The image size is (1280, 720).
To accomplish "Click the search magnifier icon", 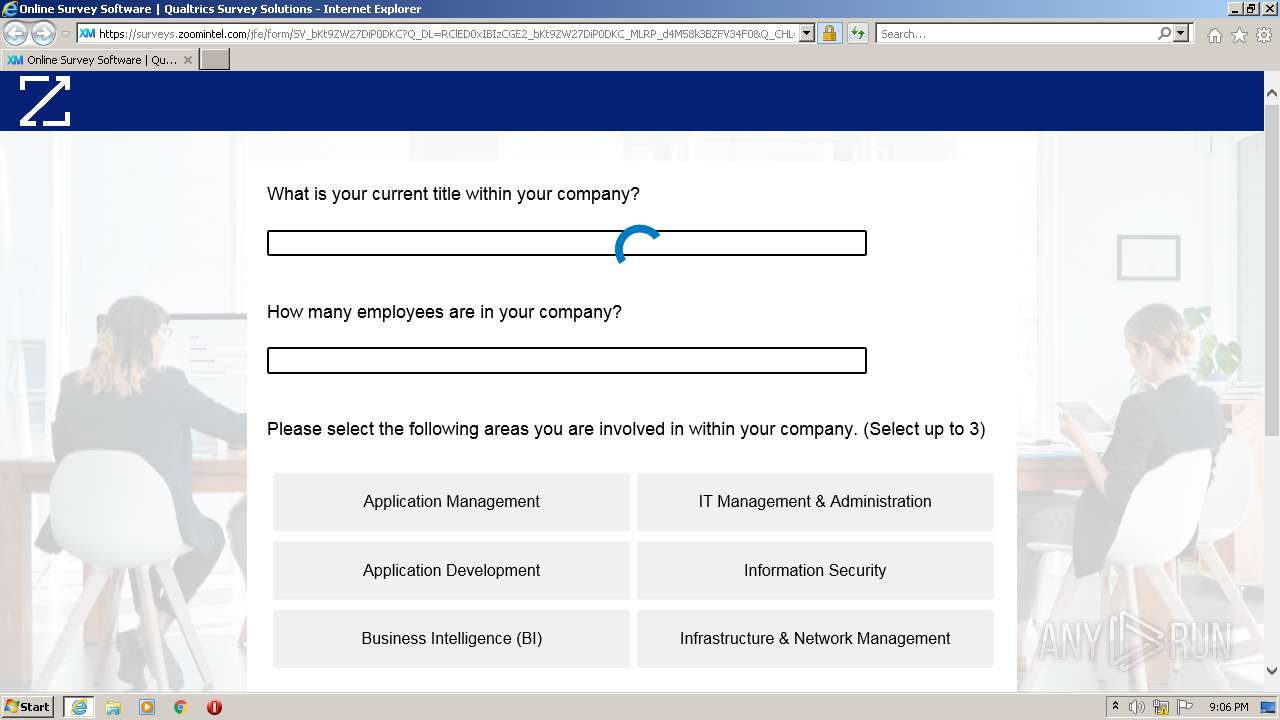I will (x=1164, y=33).
